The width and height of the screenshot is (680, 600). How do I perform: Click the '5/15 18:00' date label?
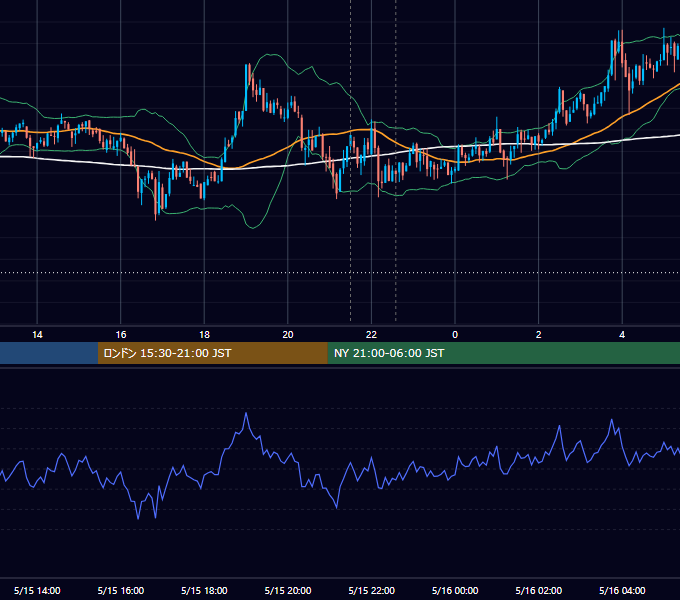(204, 590)
